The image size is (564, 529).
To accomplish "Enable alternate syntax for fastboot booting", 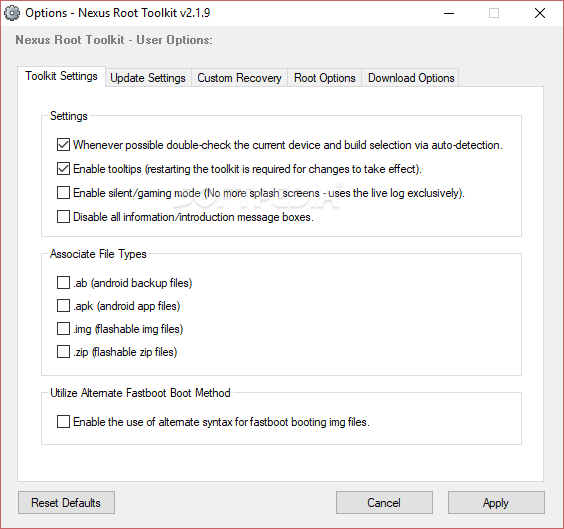I will point(63,421).
